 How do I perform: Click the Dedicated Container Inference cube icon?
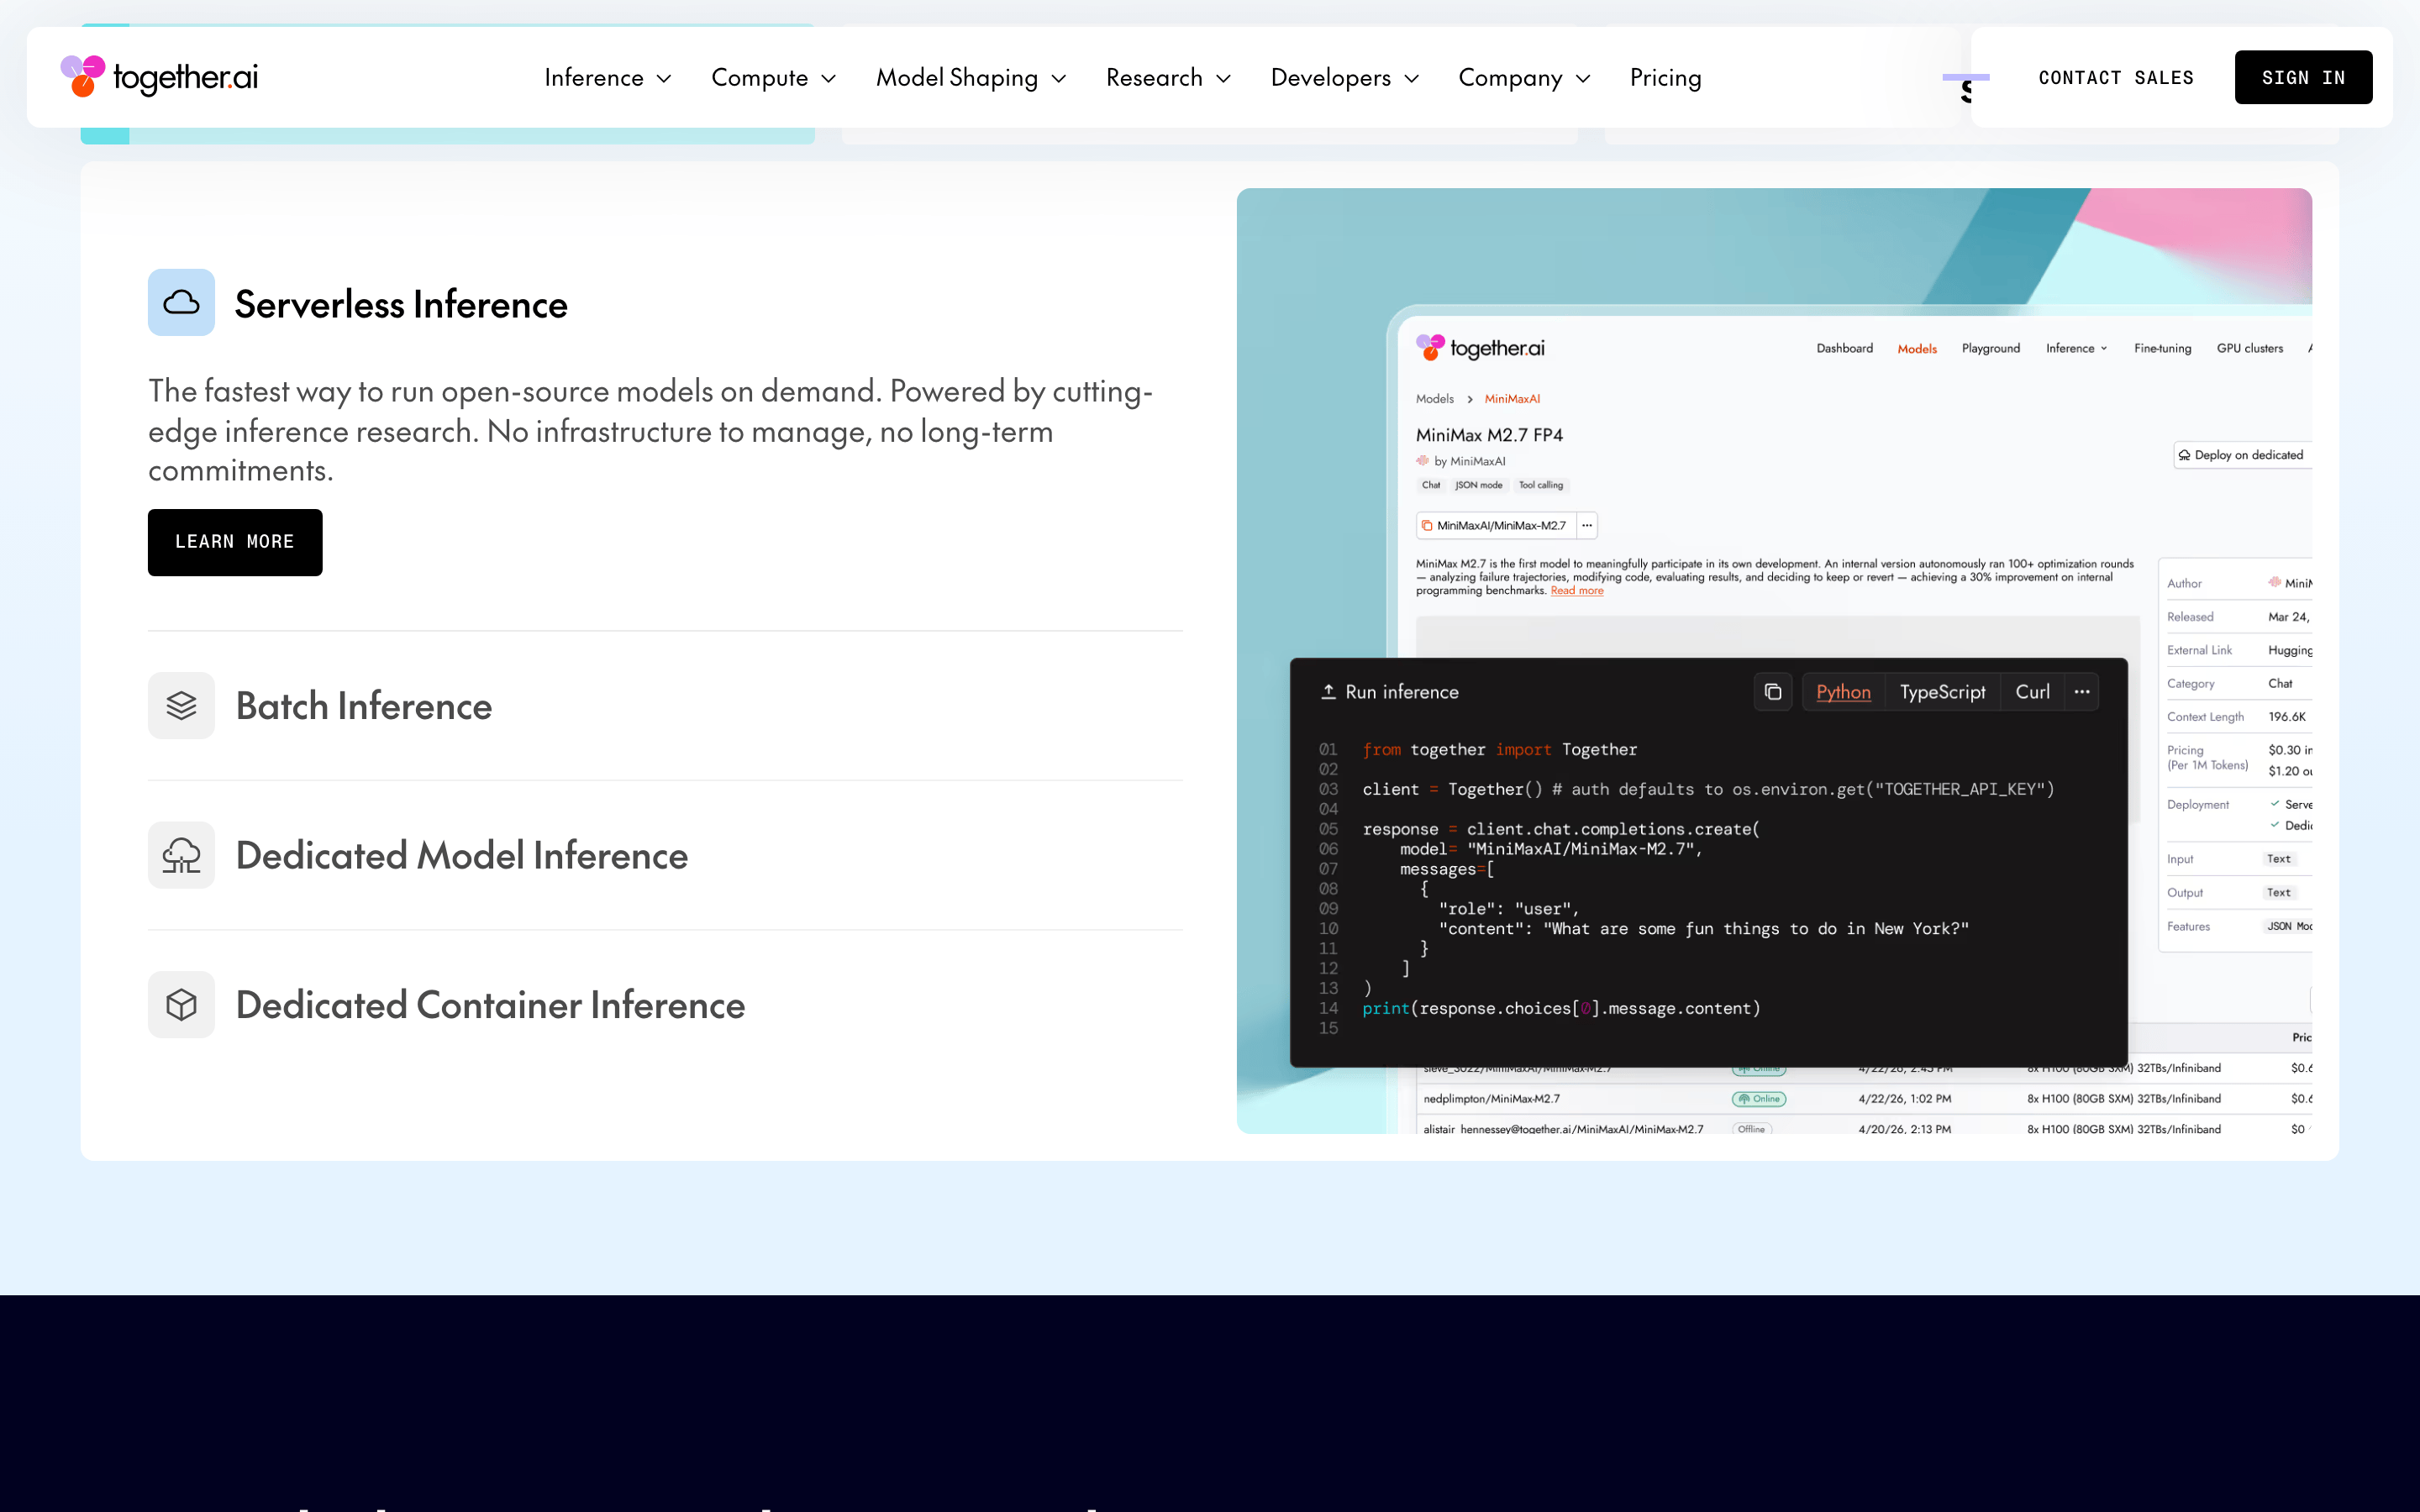pos(181,1004)
